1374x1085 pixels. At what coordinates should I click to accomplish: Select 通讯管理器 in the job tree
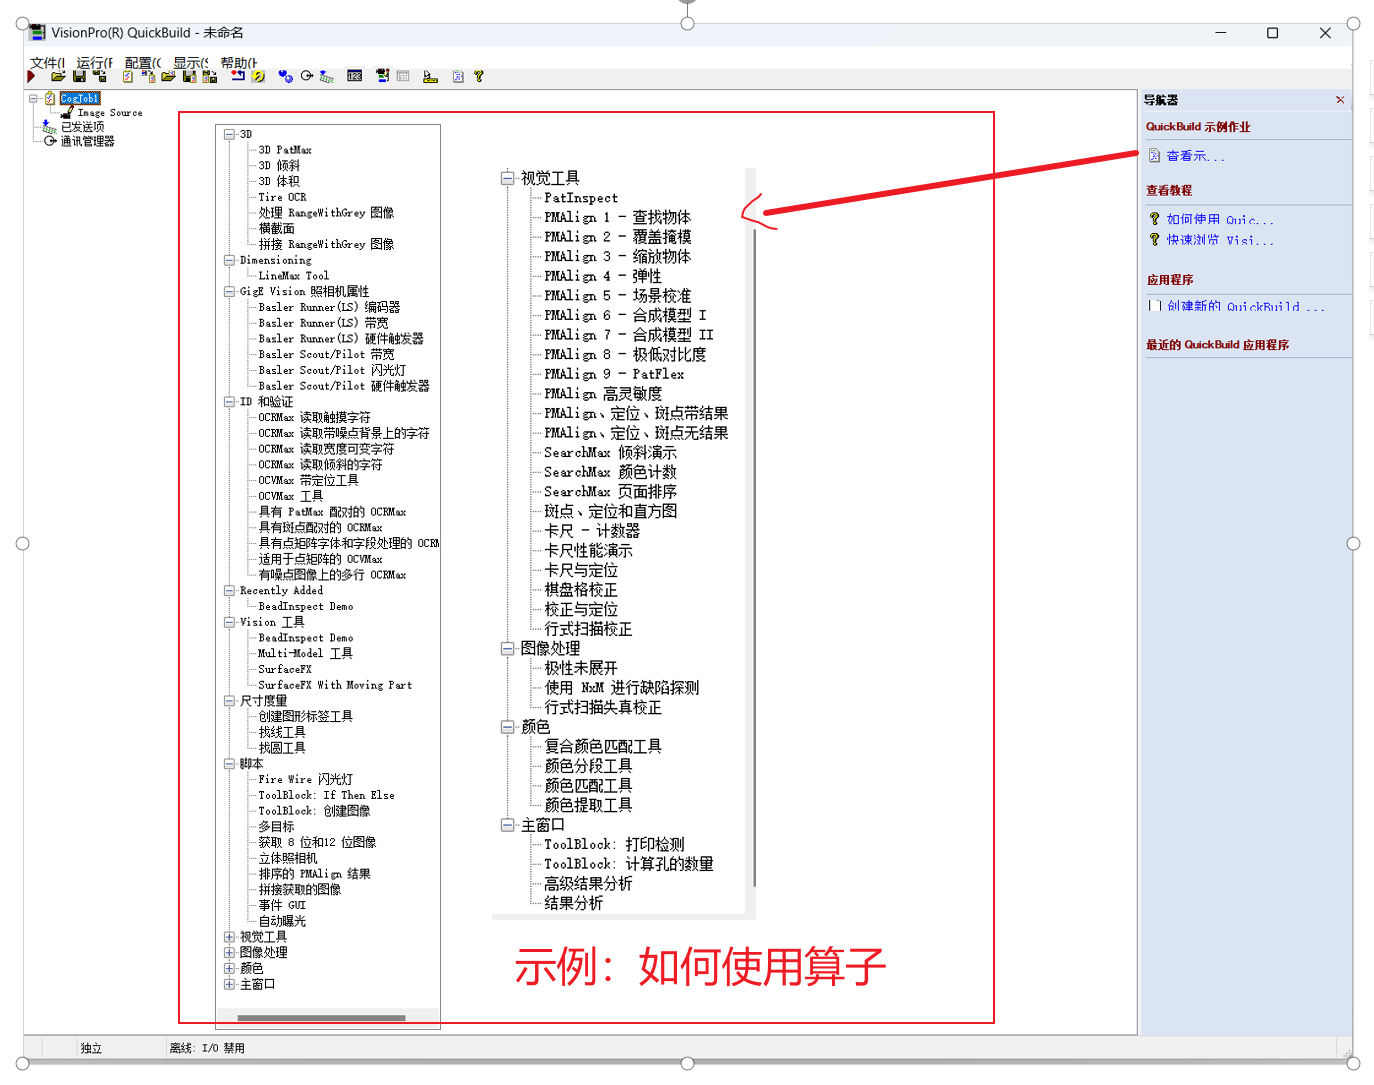pyautogui.click(x=87, y=141)
